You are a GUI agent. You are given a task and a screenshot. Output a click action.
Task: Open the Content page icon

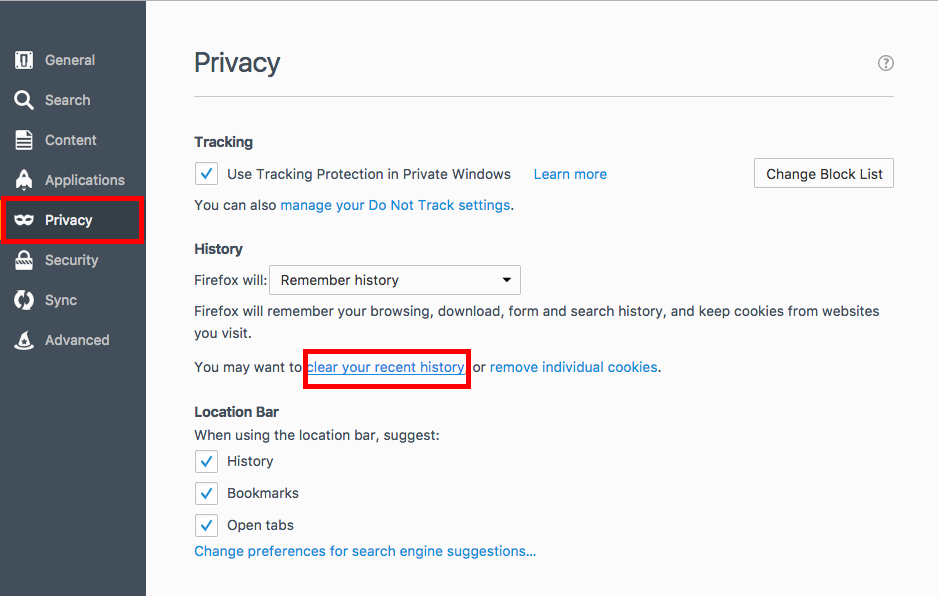tap(24, 140)
